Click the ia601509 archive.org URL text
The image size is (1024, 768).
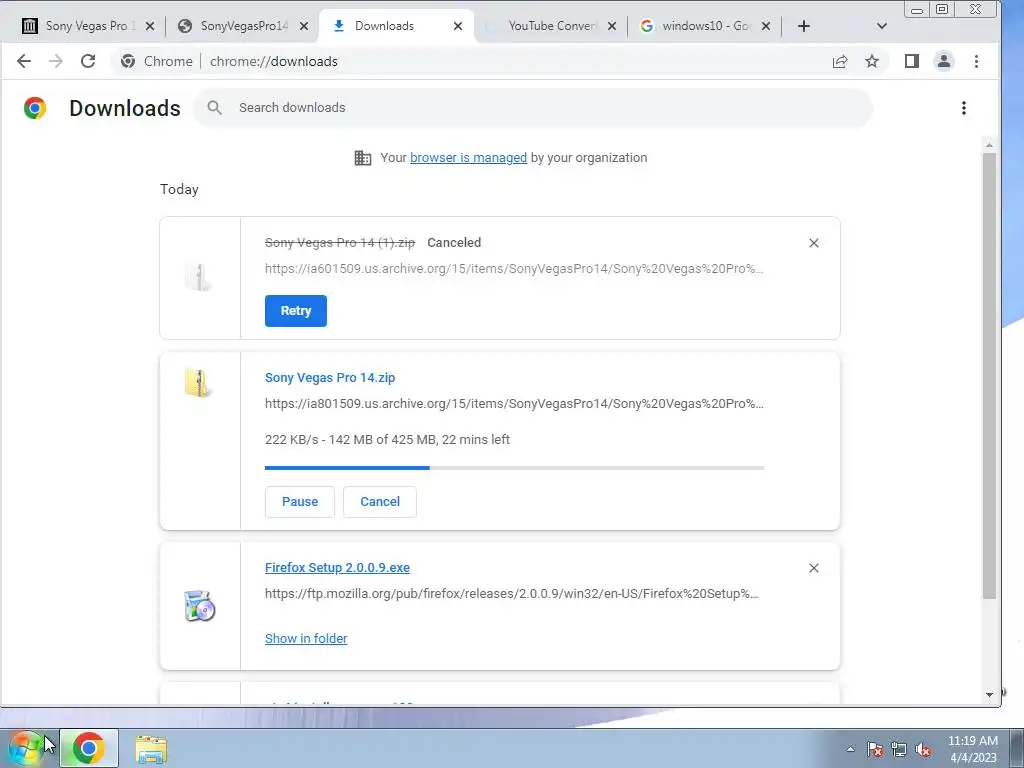514,268
